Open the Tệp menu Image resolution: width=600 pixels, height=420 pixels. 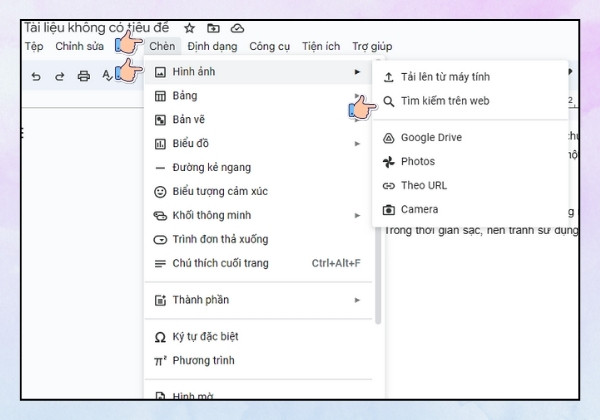tap(34, 47)
